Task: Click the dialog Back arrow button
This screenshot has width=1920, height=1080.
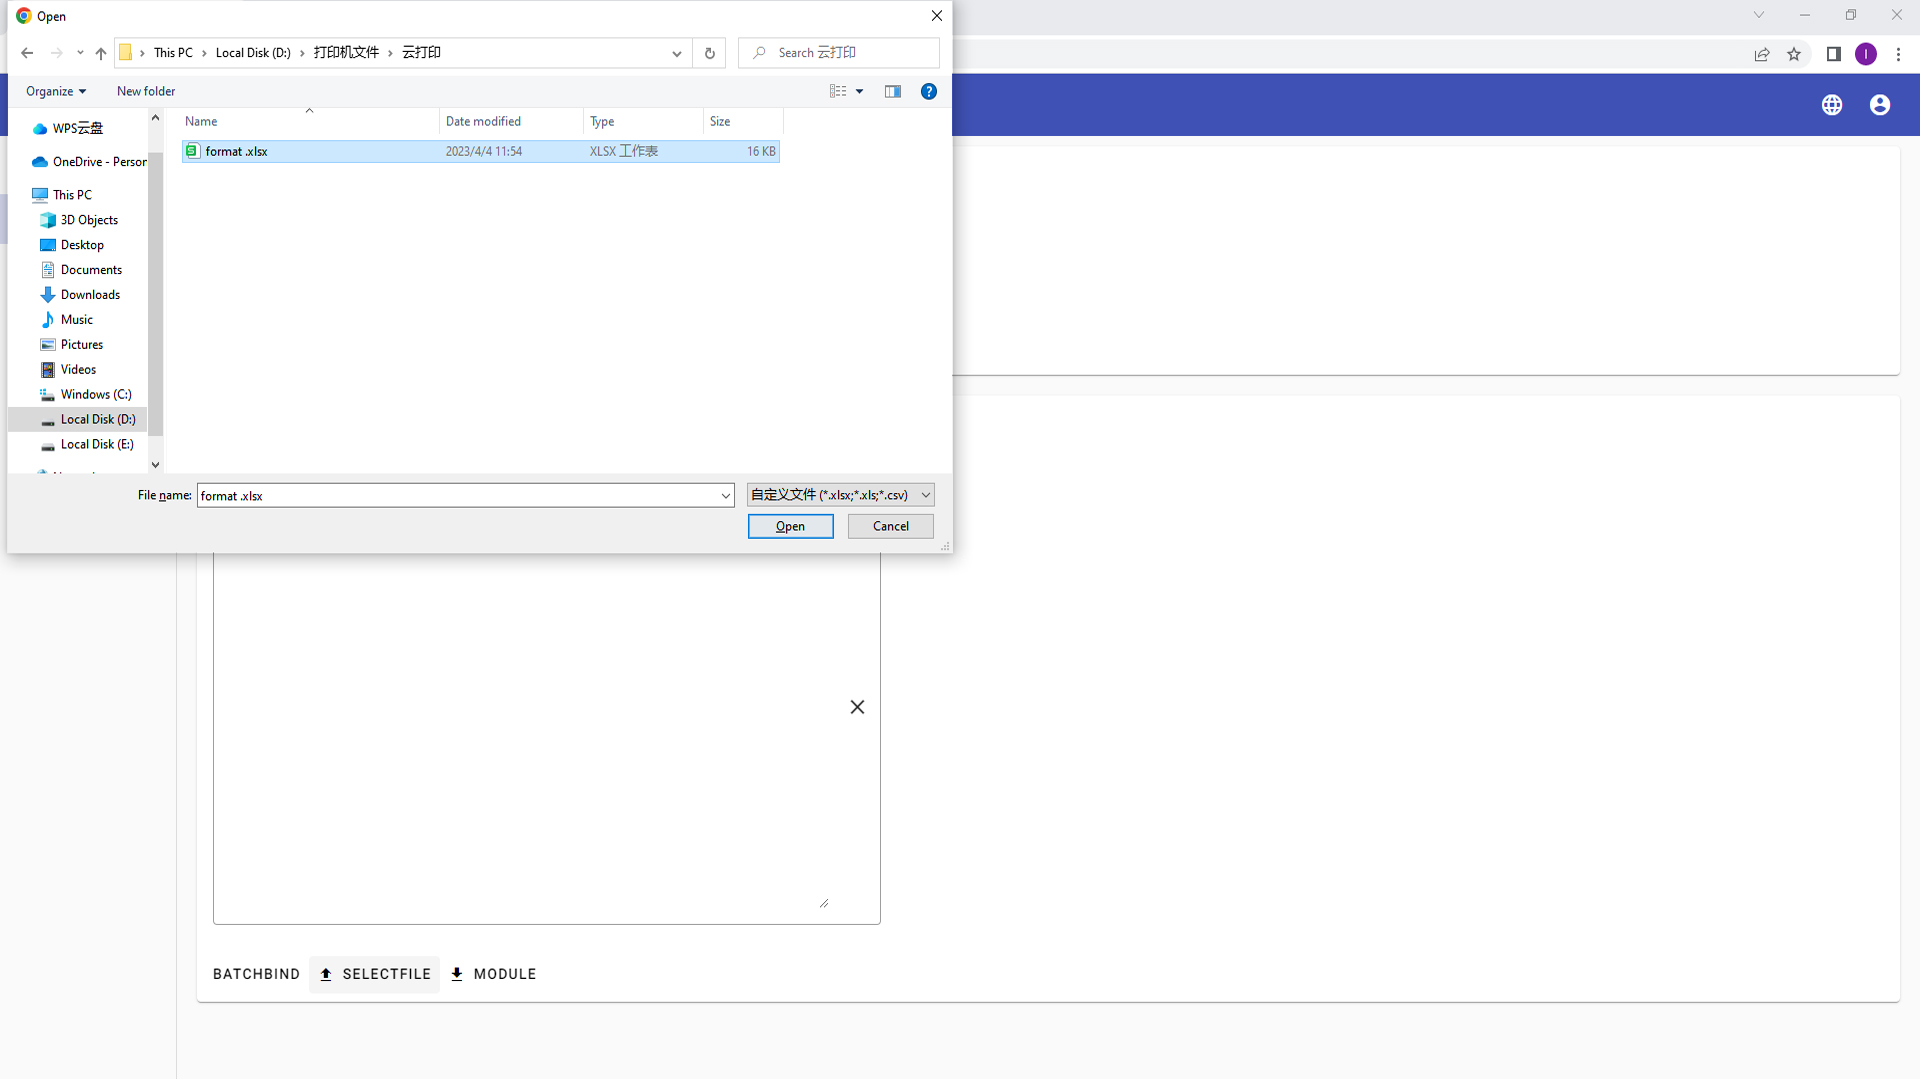Action: pyautogui.click(x=27, y=53)
